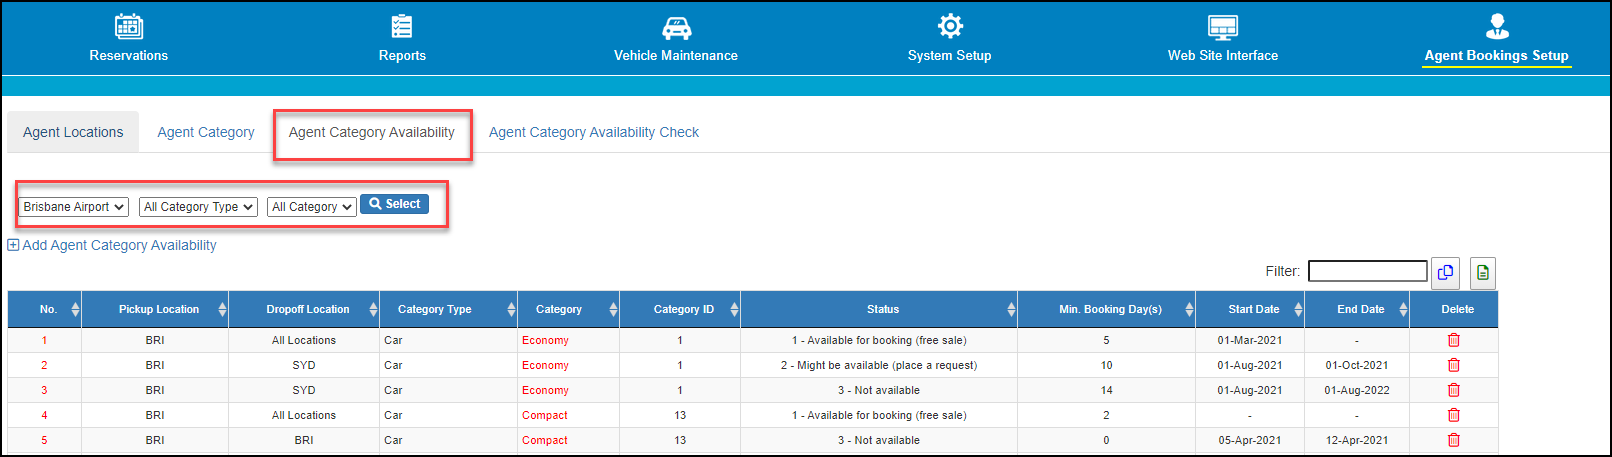Delete row 5 using its trash icon
The height and width of the screenshot is (457, 1612).
coord(1454,440)
